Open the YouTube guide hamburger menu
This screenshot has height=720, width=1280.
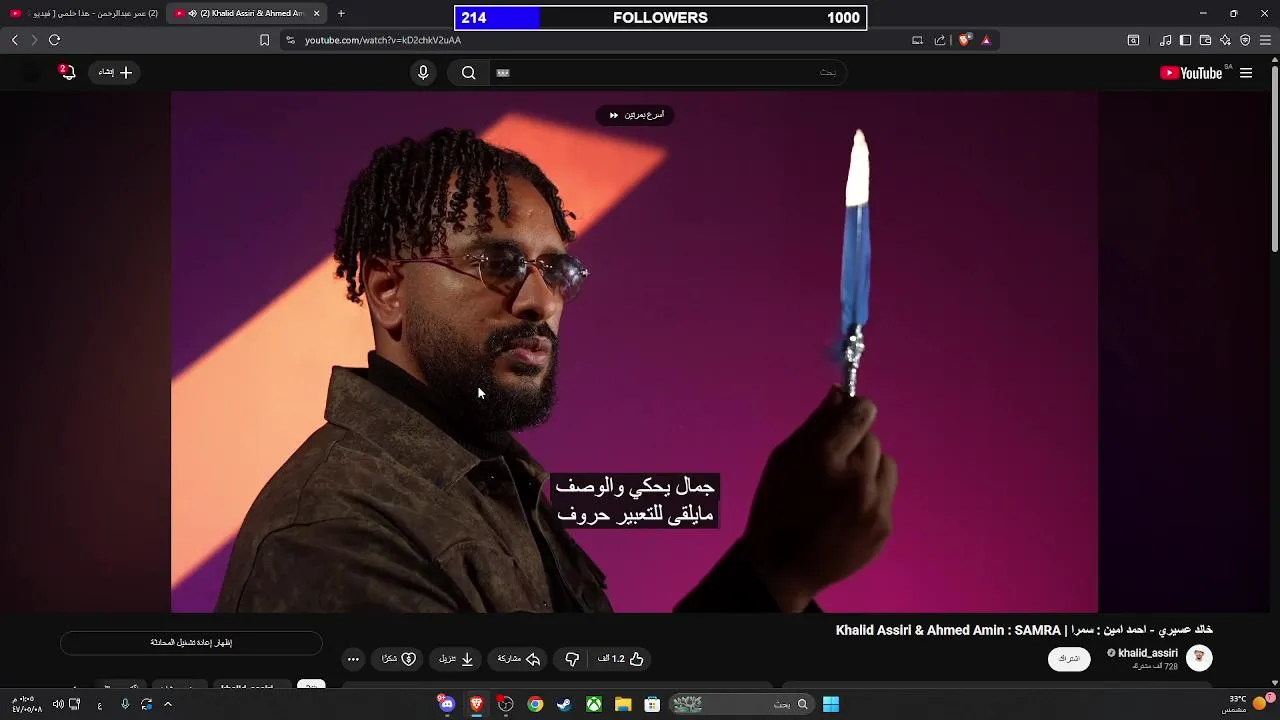click(1246, 73)
